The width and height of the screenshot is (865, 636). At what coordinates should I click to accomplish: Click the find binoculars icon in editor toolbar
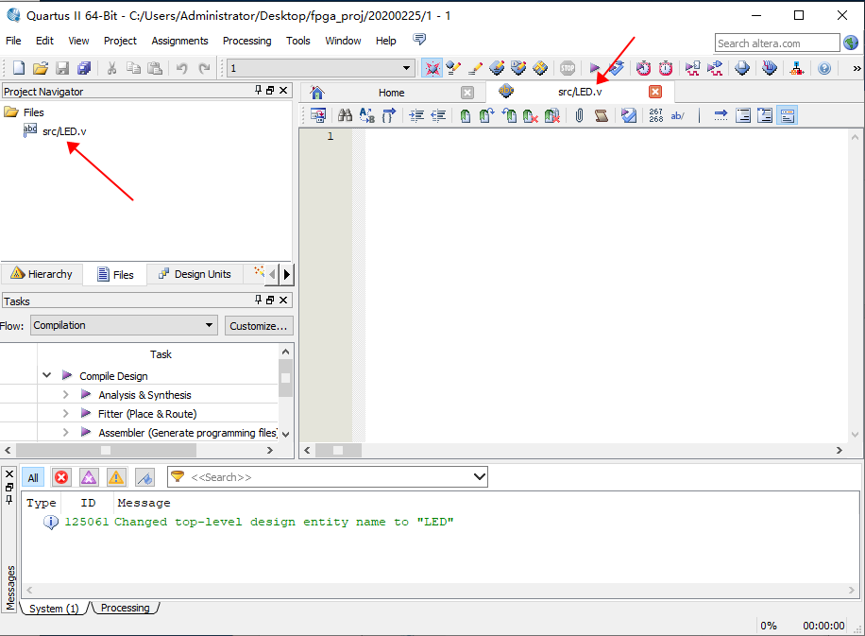click(345, 116)
